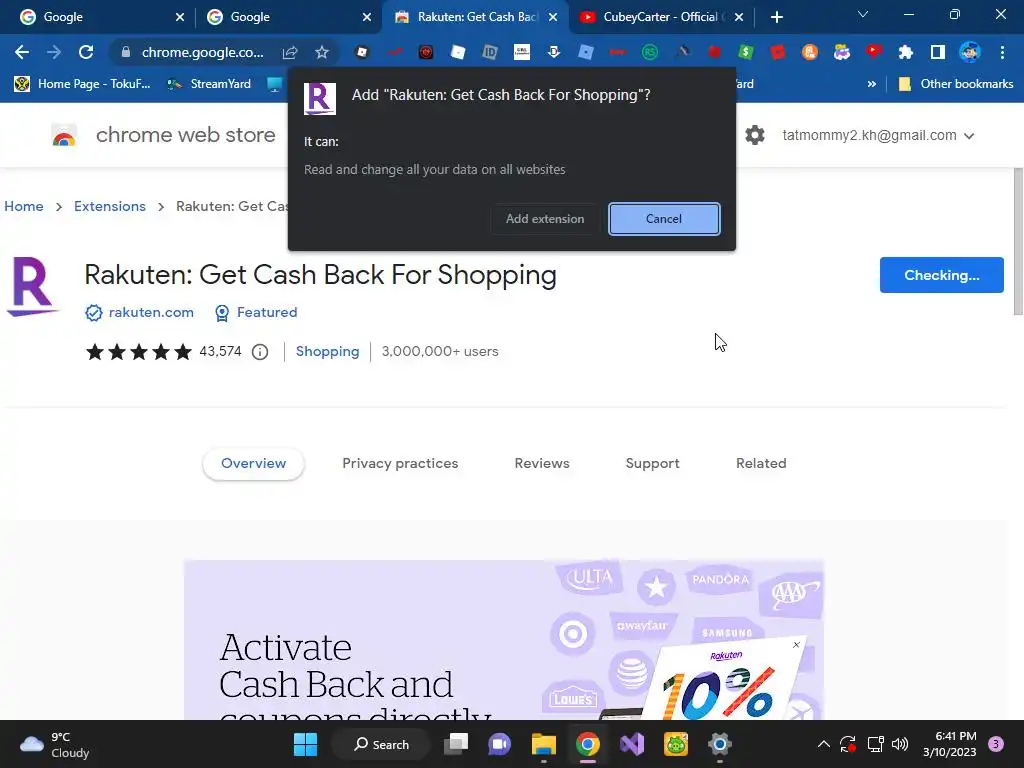Open the orange circle extension icon
The height and width of the screenshot is (768, 1024).
click(x=810, y=52)
